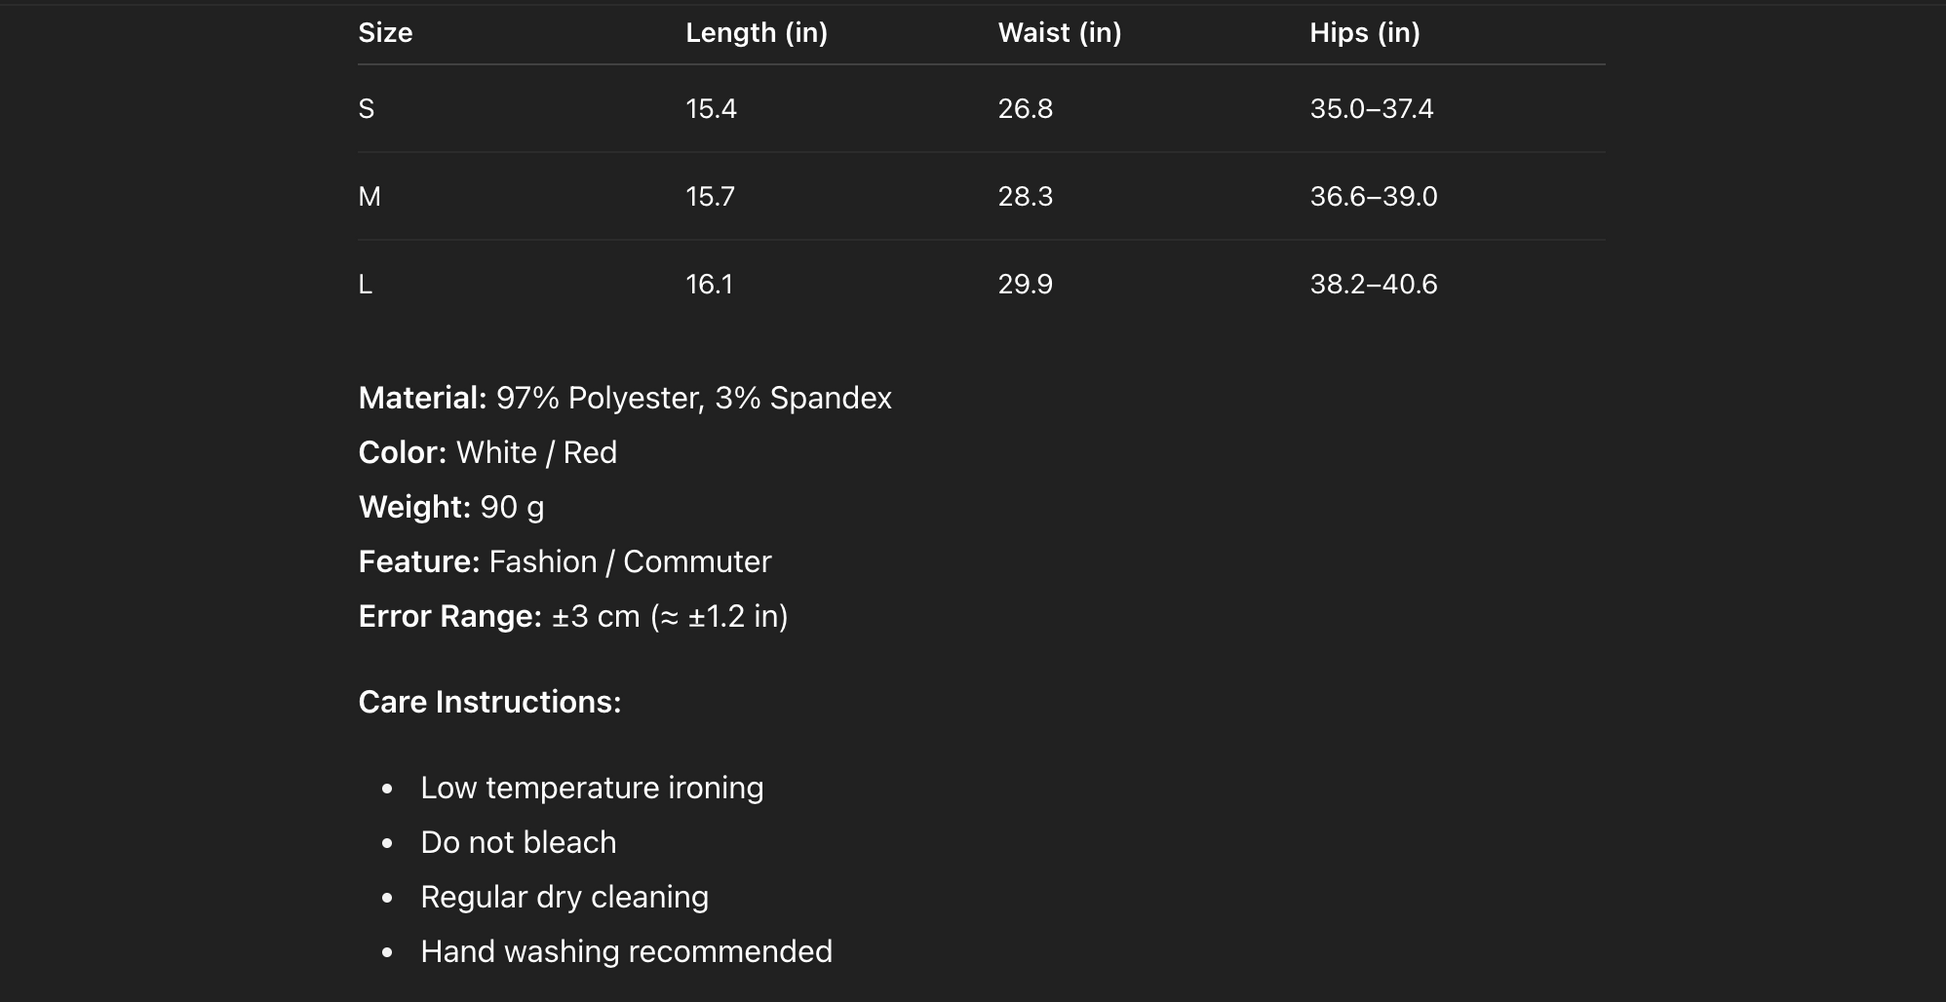This screenshot has width=1946, height=1002.
Task: Click the 15.4 length value
Action: coord(711,109)
